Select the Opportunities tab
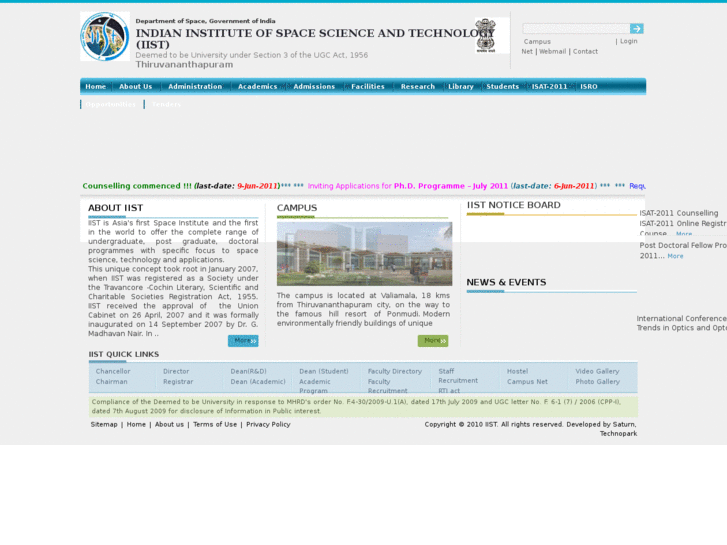Viewport: 727px width, 545px height. [110, 104]
